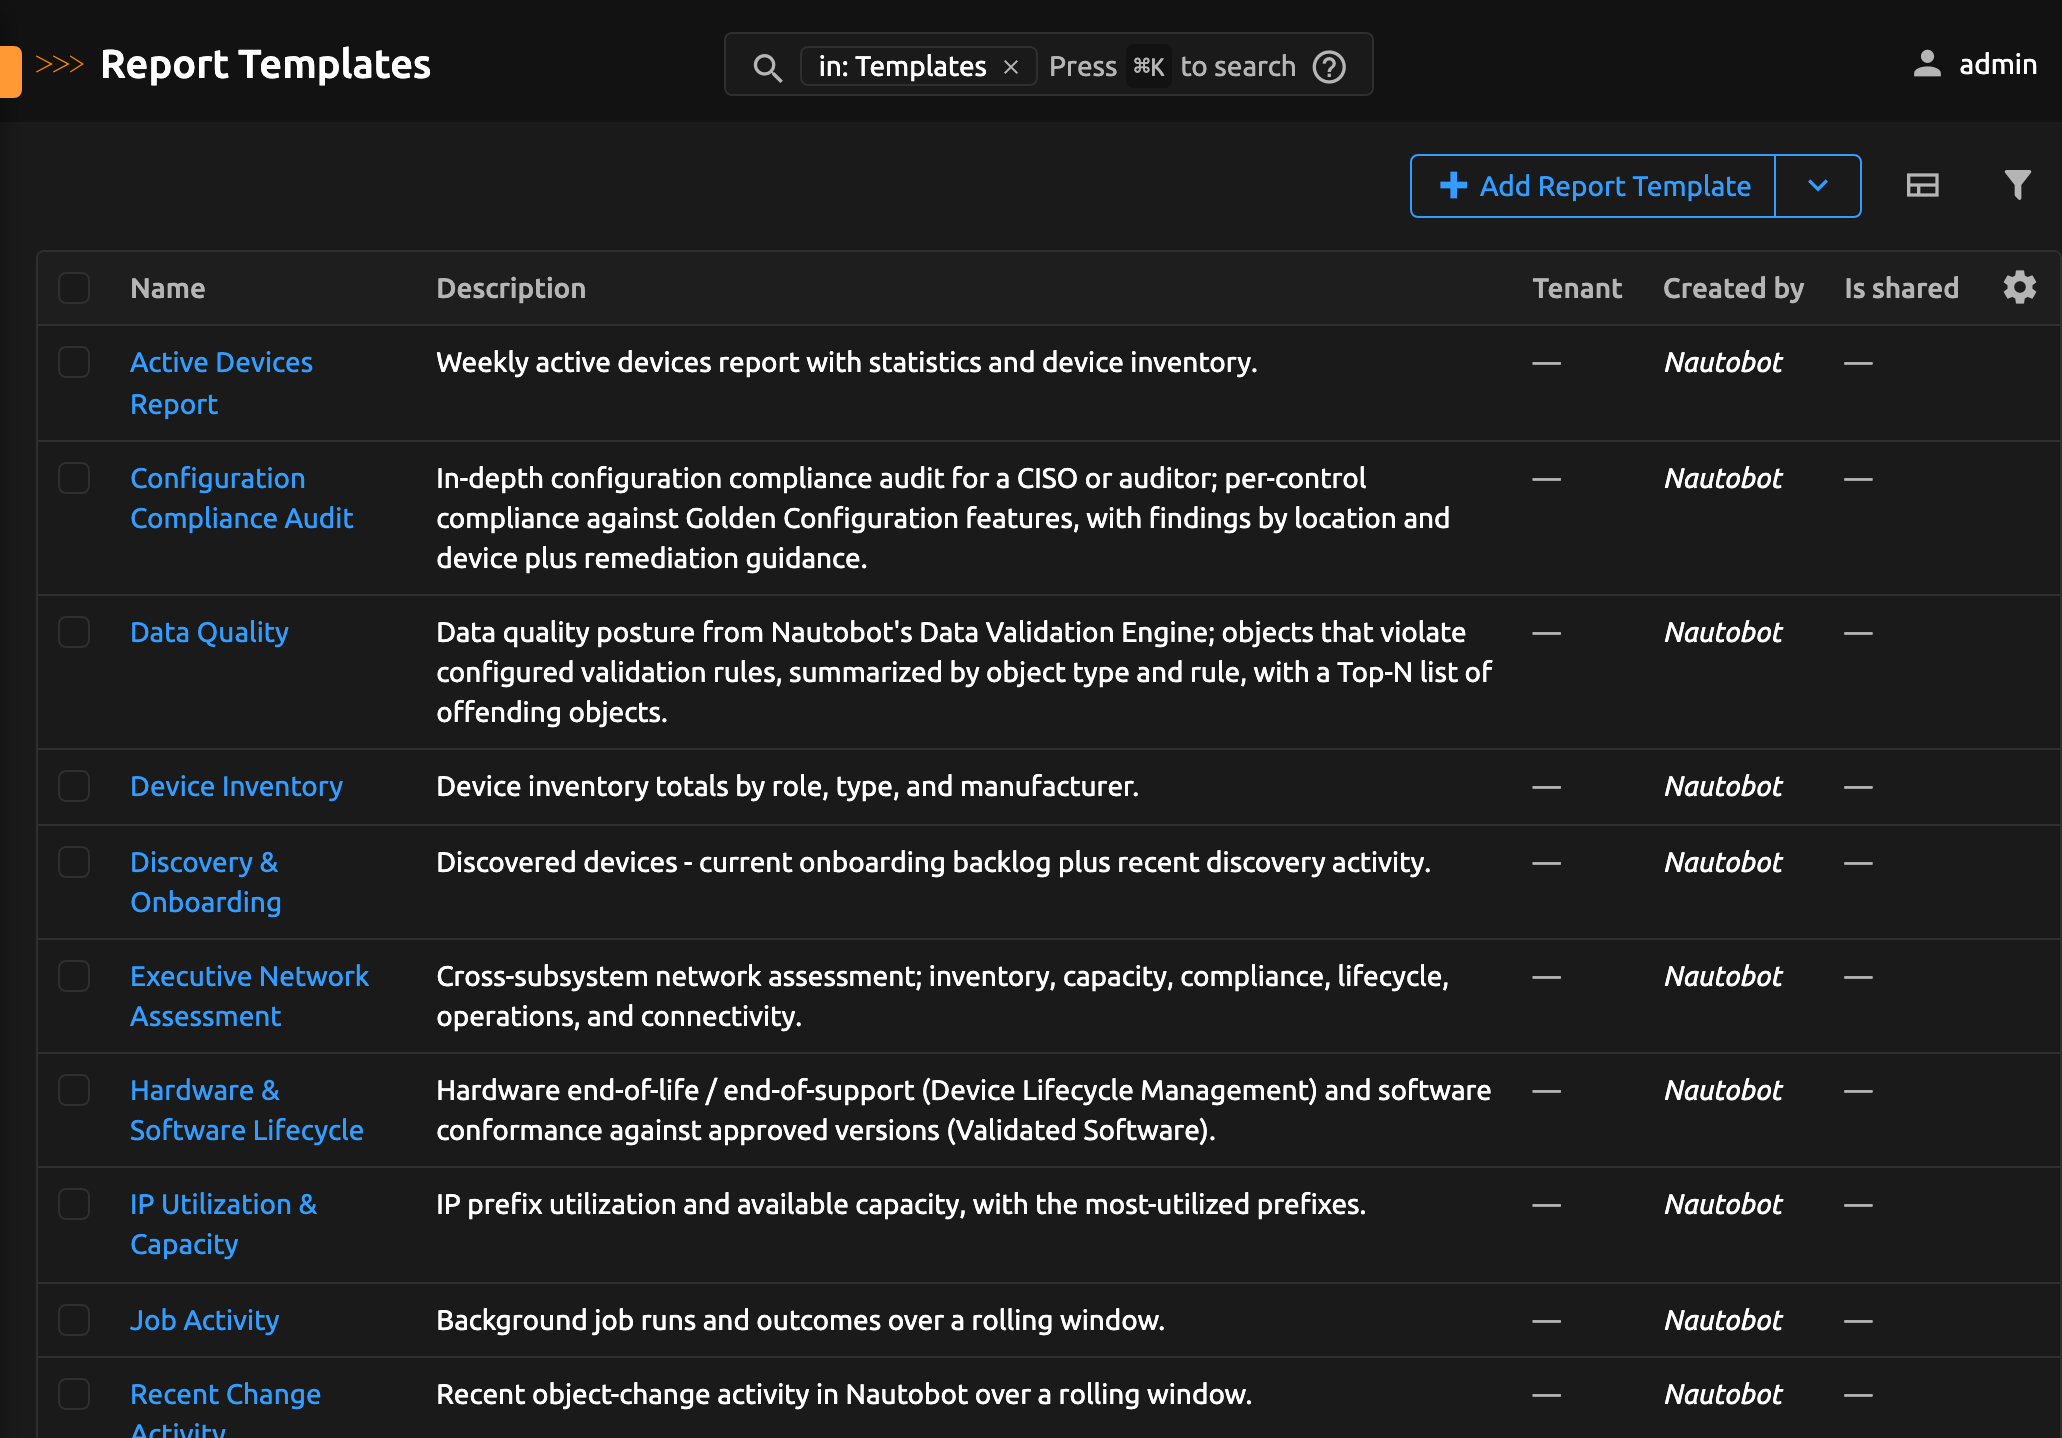Tick the Discovery & Onboarding row checkbox
Image resolution: width=2062 pixels, height=1438 pixels.
[74, 862]
